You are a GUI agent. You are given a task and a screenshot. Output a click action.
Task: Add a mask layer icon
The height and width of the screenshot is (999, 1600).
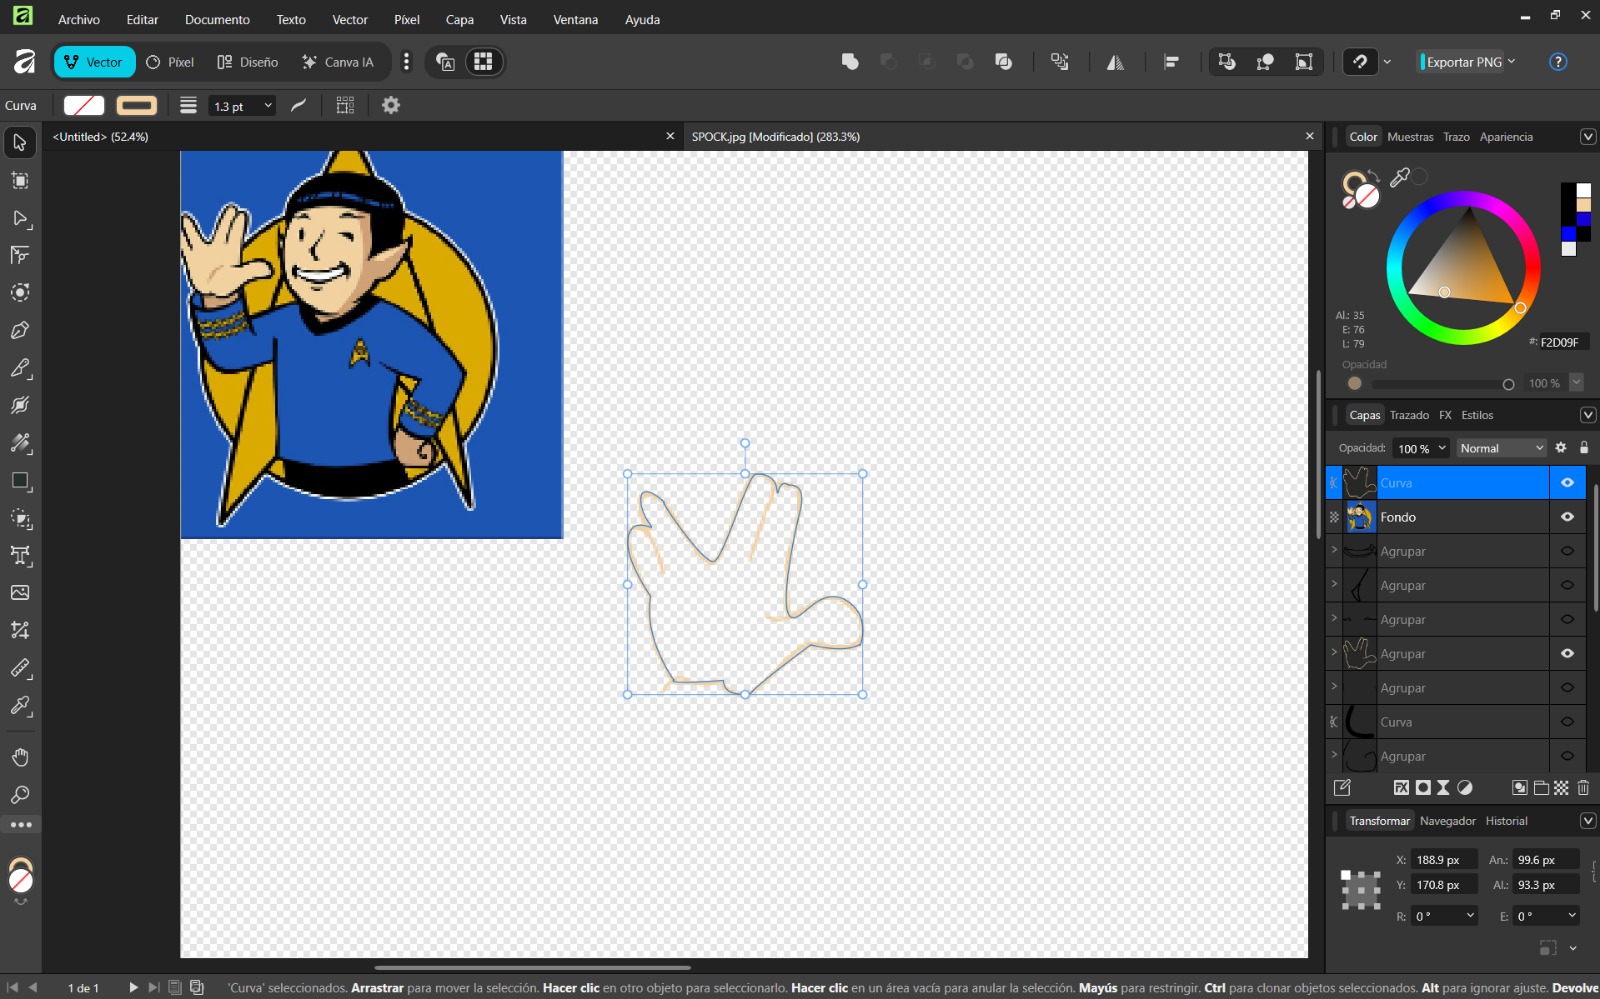[x=1423, y=788]
